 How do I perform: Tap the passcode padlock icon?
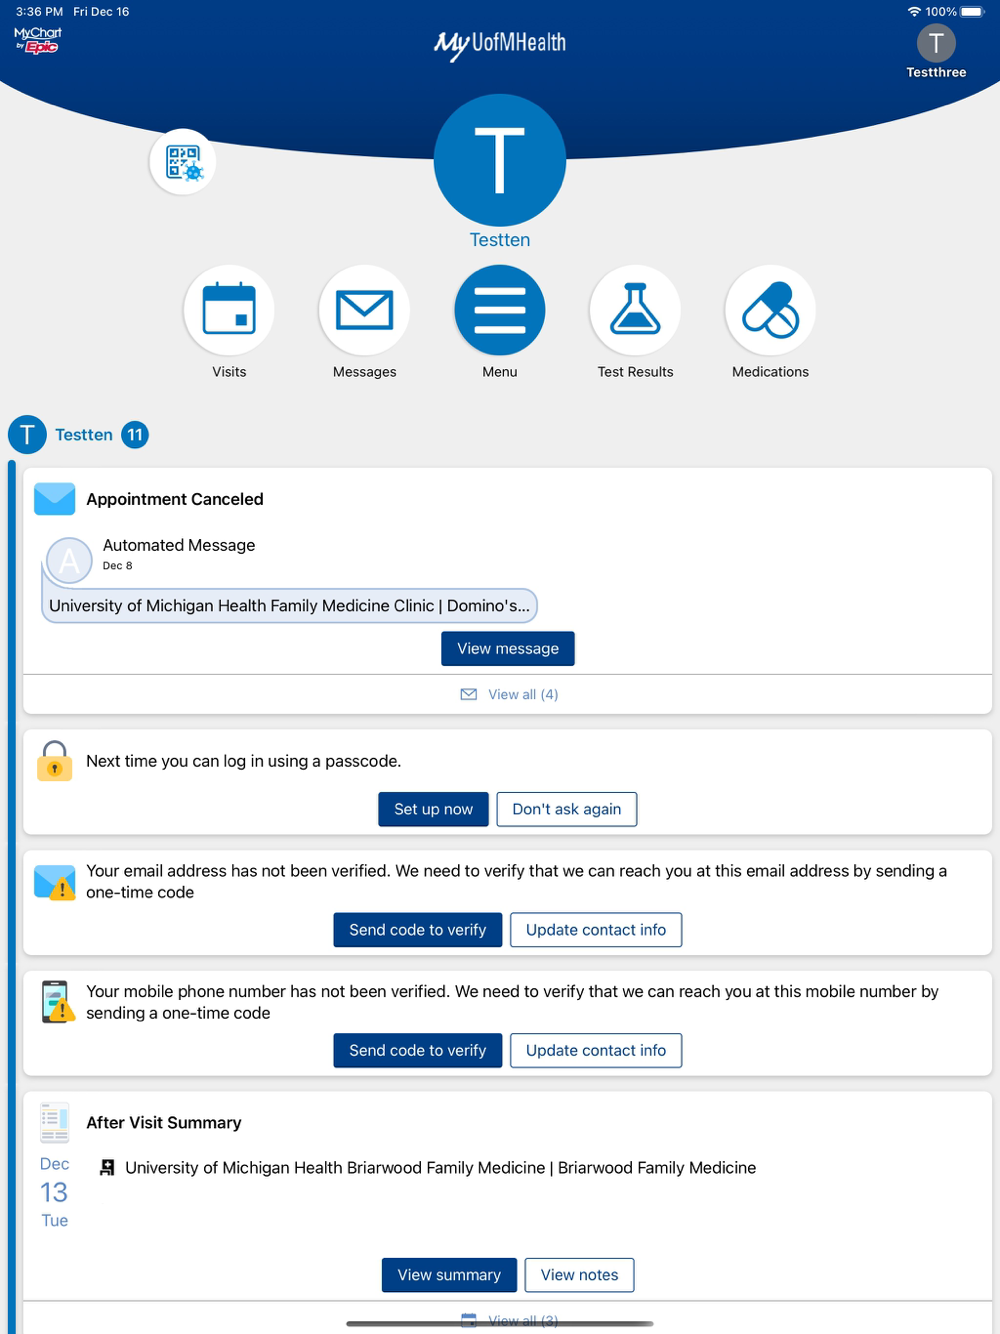55,761
